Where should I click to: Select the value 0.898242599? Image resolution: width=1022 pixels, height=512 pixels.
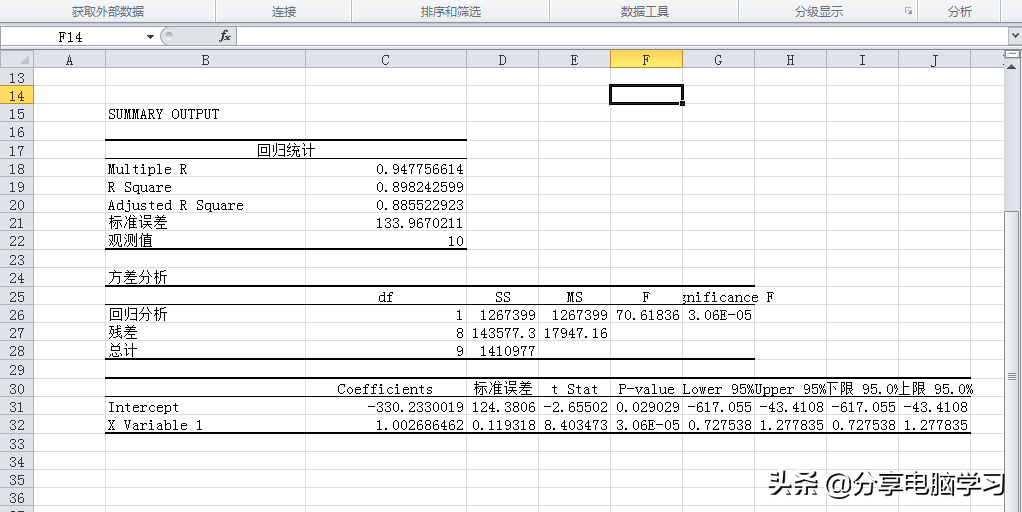click(x=386, y=187)
